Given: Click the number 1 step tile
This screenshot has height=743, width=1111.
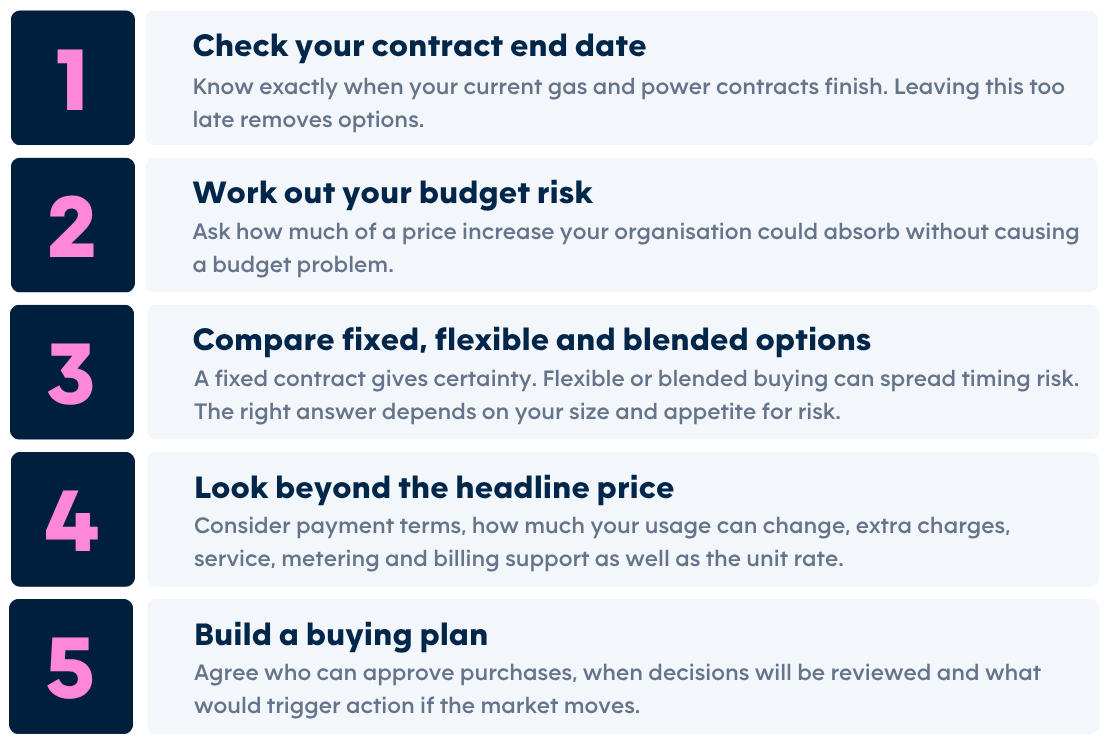Looking at the screenshot, I should (x=73, y=78).
